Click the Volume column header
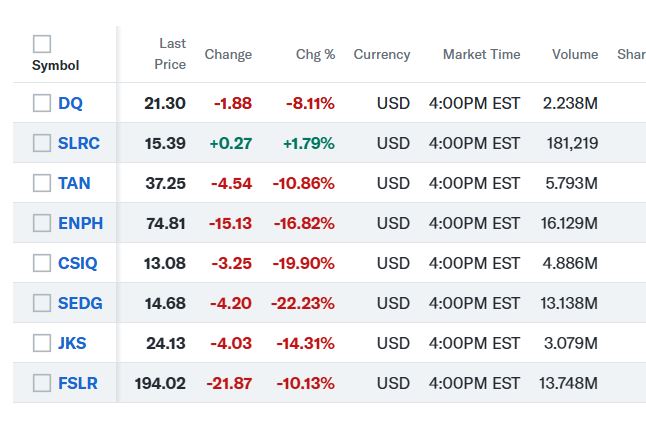Screen dimensions: 646x434 coord(575,54)
